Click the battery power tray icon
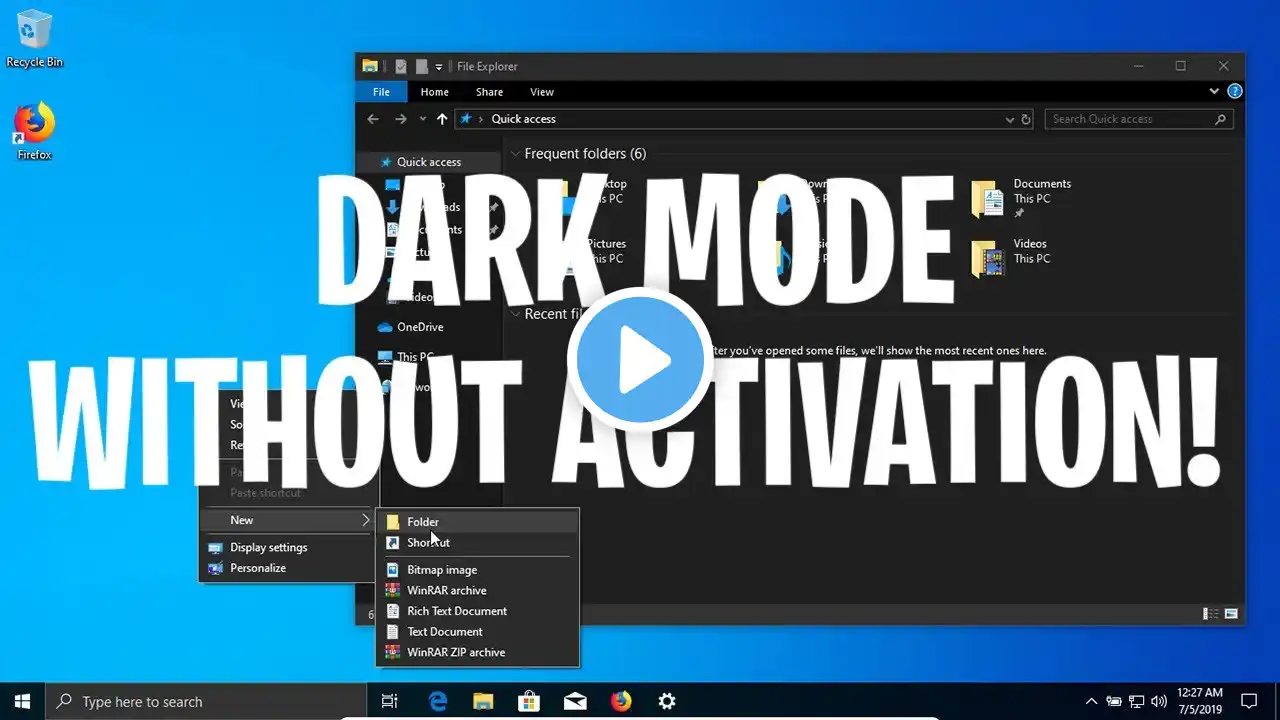 pyautogui.click(x=1114, y=701)
